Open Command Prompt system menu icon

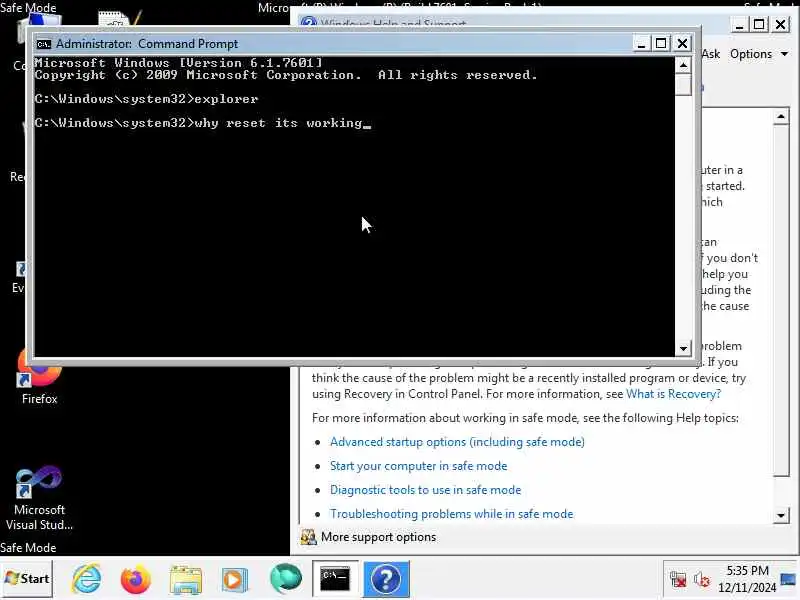(x=43, y=44)
